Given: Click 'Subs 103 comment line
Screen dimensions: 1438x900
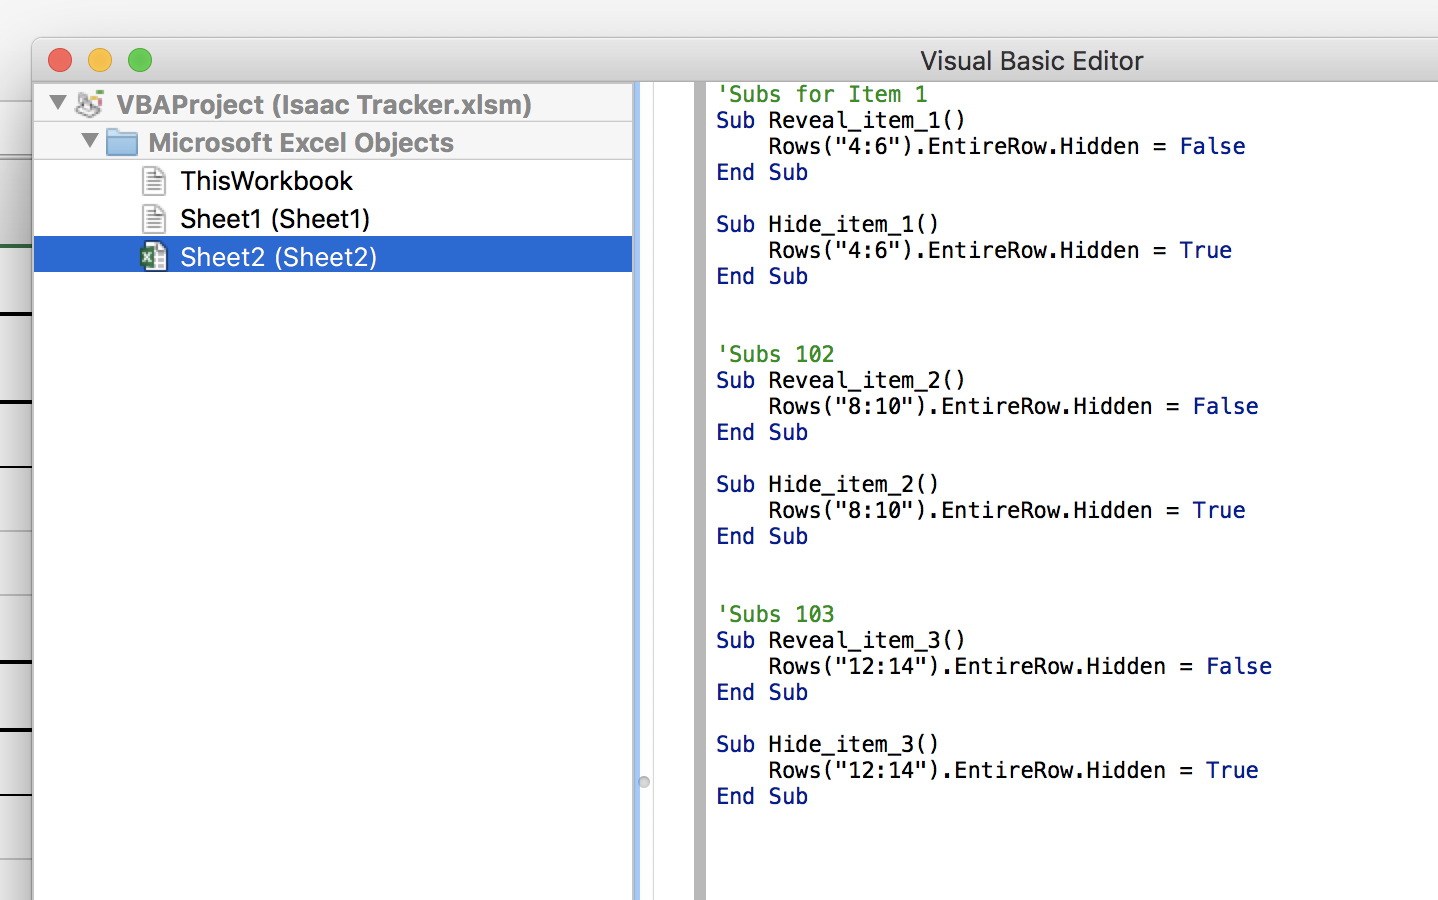Looking at the screenshot, I should (775, 614).
